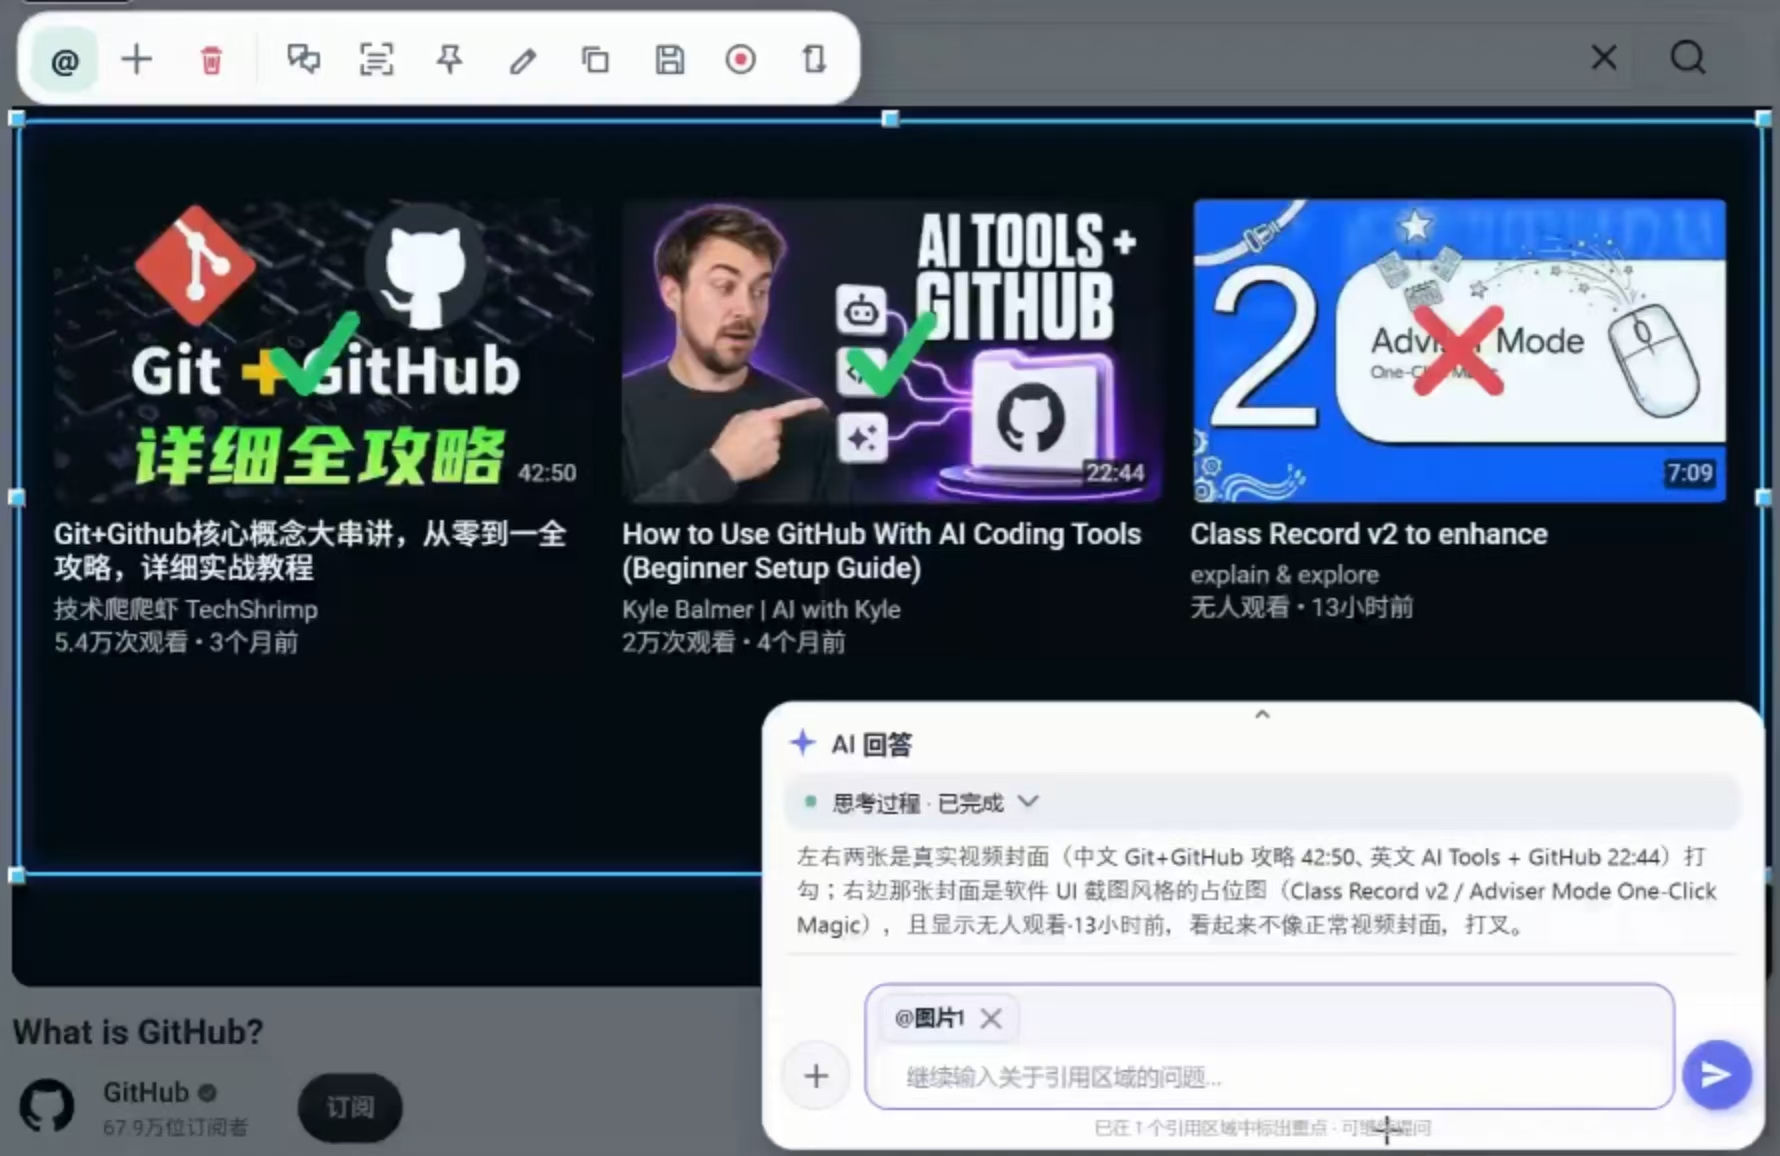
Task: Click text 5.4万次观看 · 3个月前
Action: click(176, 642)
